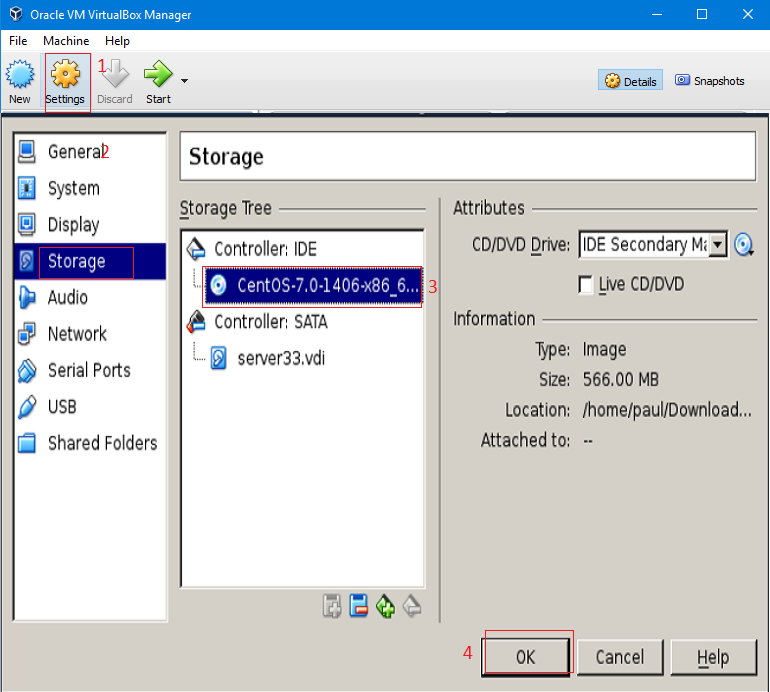
Task: Open the Machine menu
Action: click(66, 41)
